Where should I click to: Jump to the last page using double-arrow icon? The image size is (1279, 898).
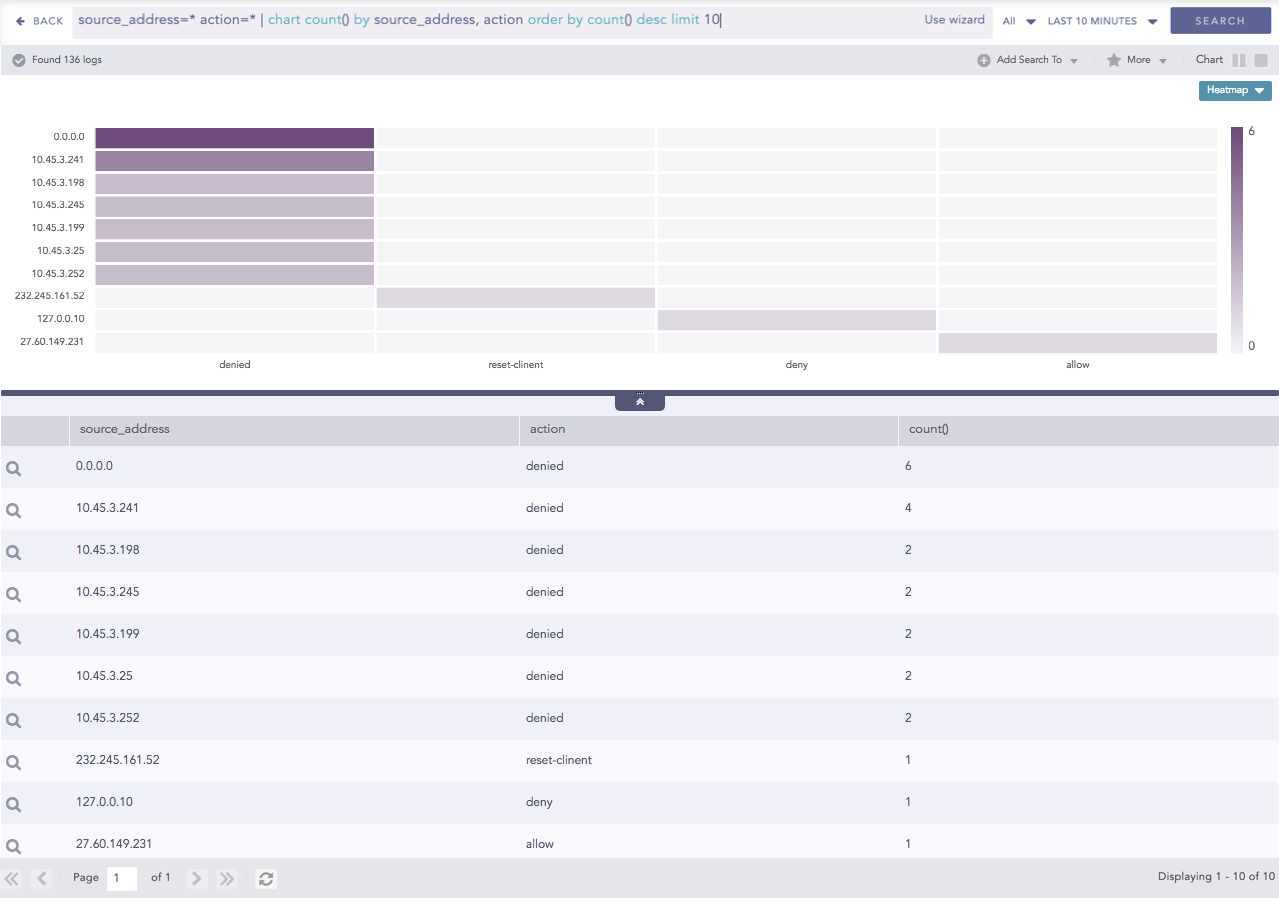pos(226,878)
